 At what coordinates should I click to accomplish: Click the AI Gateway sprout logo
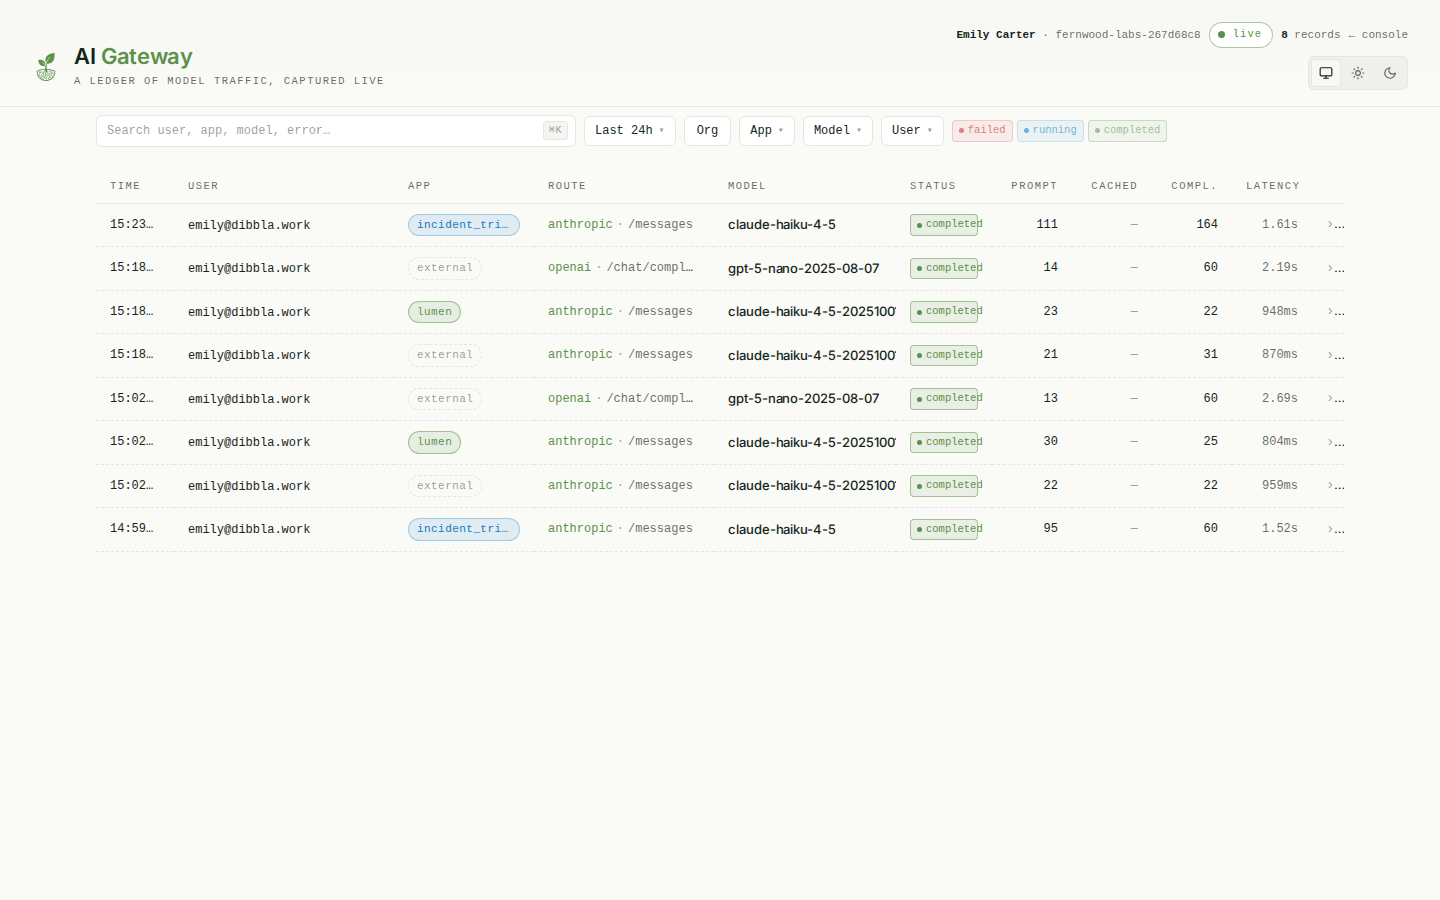(x=46, y=67)
